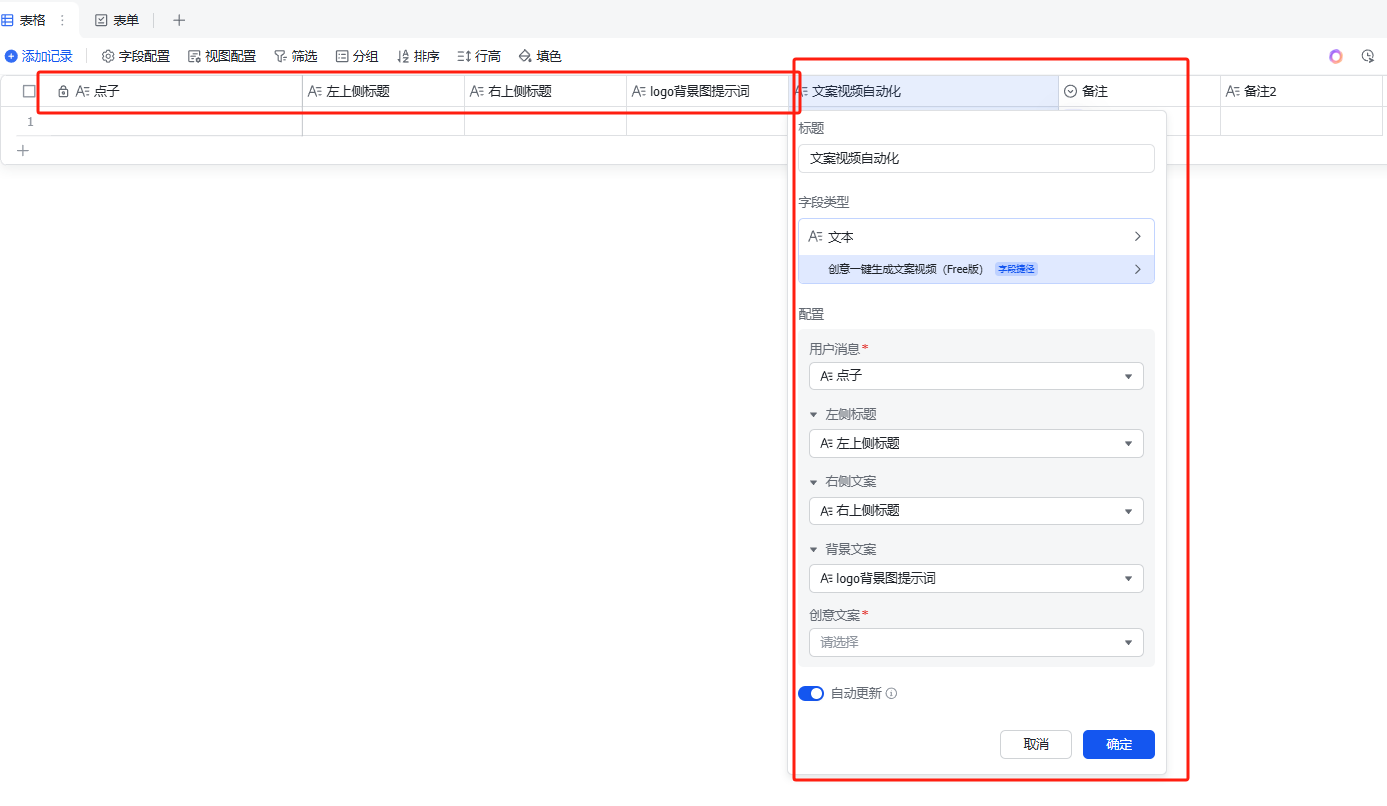Edit the 标题 input field
This screenshot has height=806, width=1387.
976,158
